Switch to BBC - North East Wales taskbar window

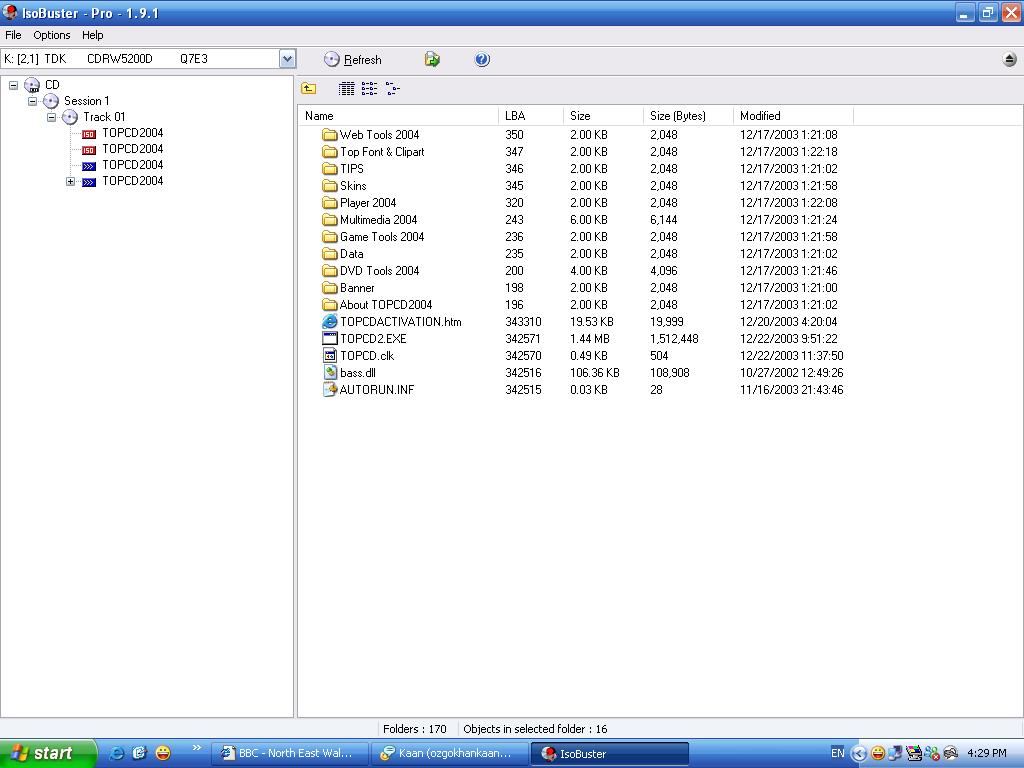[290, 753]
